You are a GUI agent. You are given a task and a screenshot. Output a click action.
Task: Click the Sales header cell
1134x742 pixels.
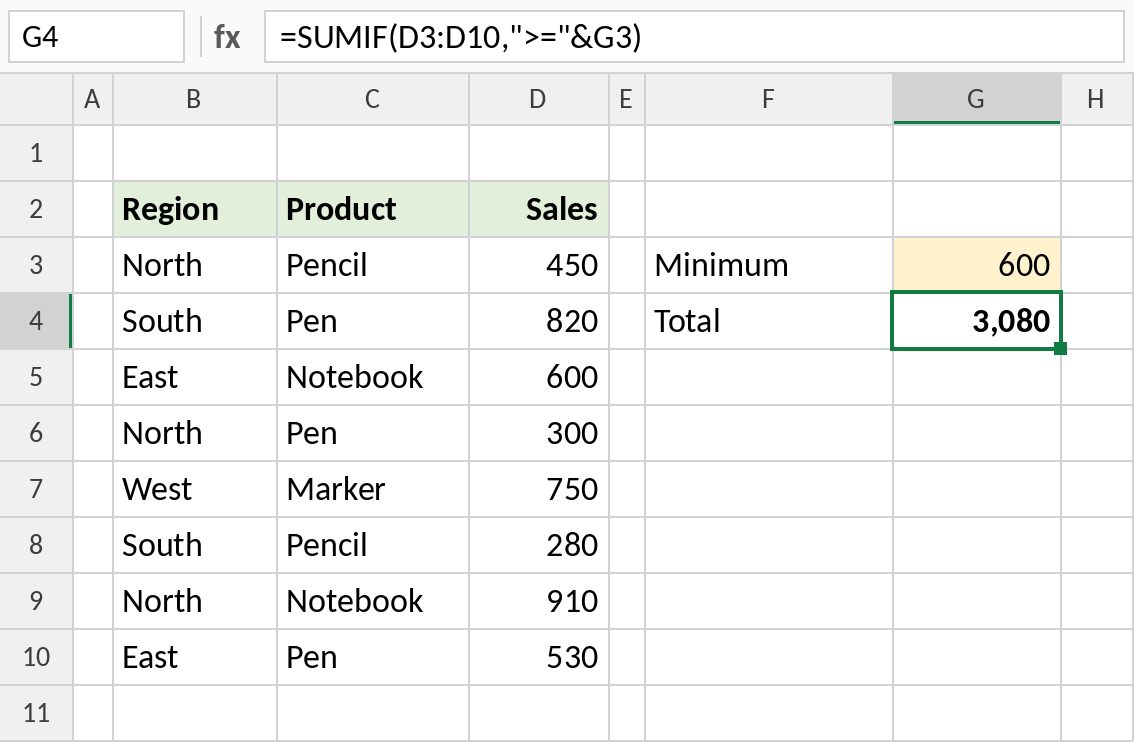click(539, 210)
